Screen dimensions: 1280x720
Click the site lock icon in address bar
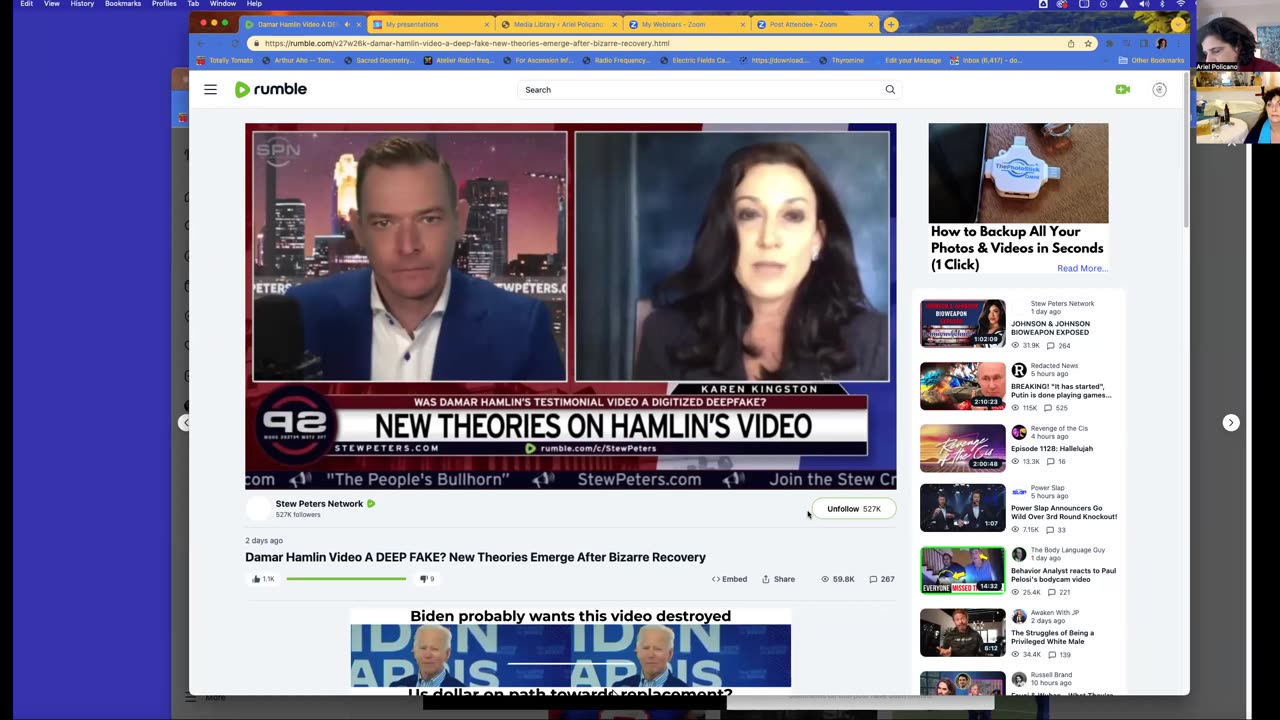[256, 44]
